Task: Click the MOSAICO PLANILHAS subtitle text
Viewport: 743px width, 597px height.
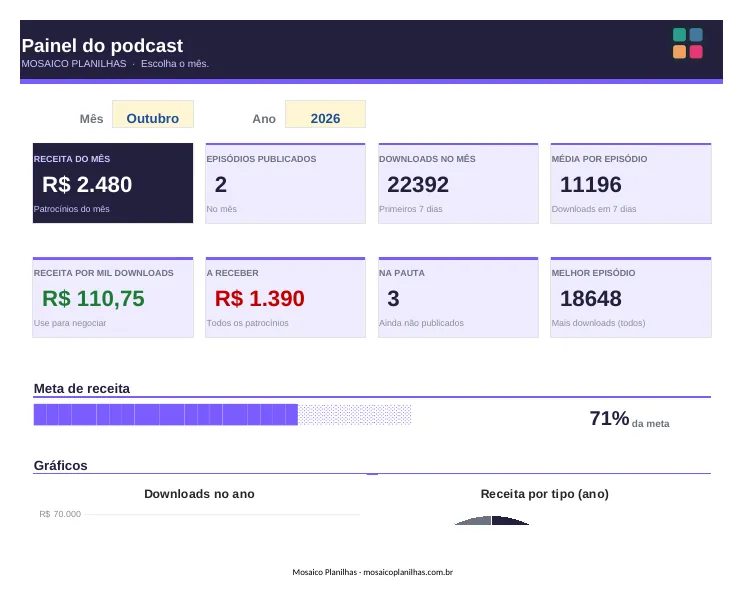Action: (74, 63)
